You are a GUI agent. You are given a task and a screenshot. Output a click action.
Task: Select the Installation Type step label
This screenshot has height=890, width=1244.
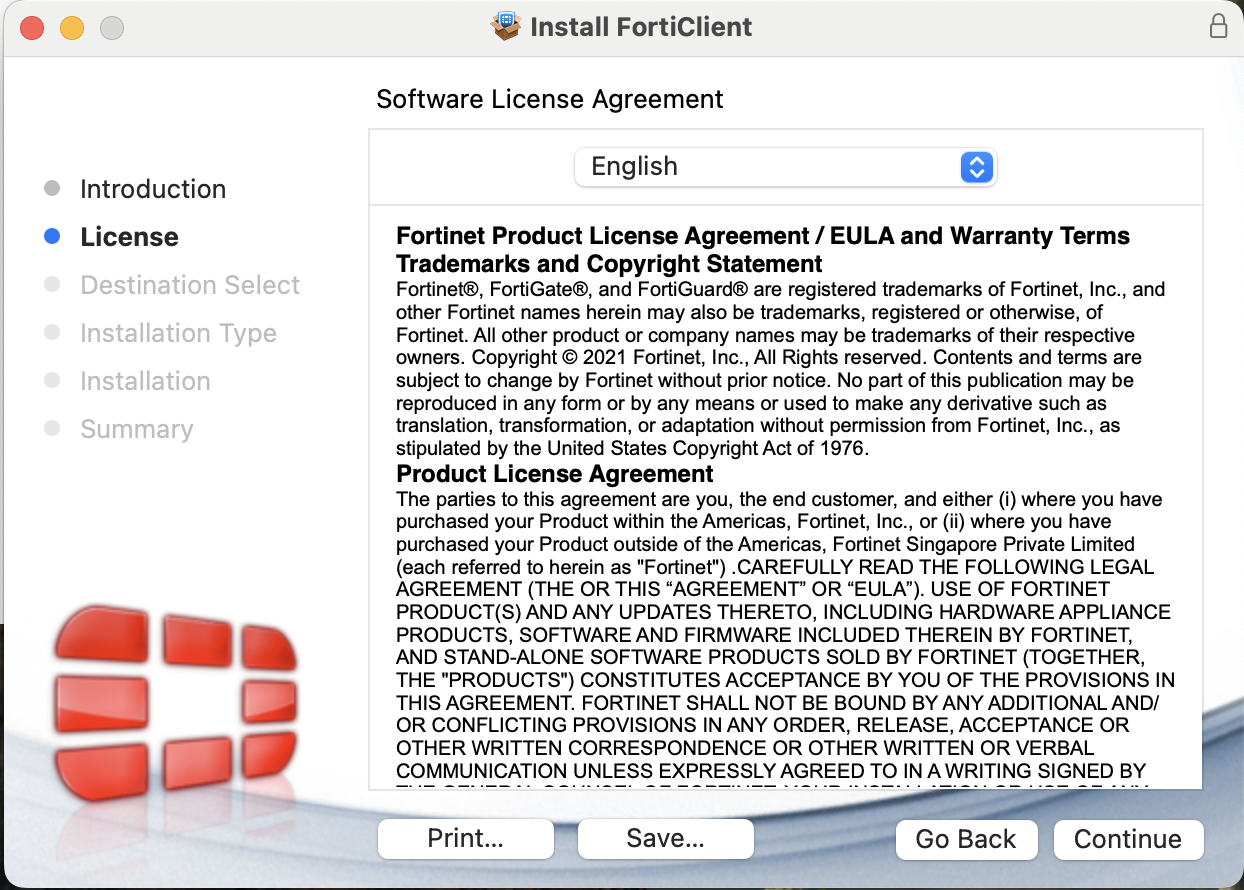[x=178, y=333]
